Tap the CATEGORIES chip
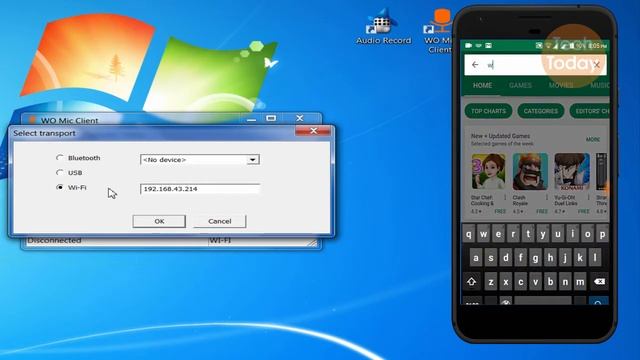Screen dimensions: 640x360 [540, 111]
